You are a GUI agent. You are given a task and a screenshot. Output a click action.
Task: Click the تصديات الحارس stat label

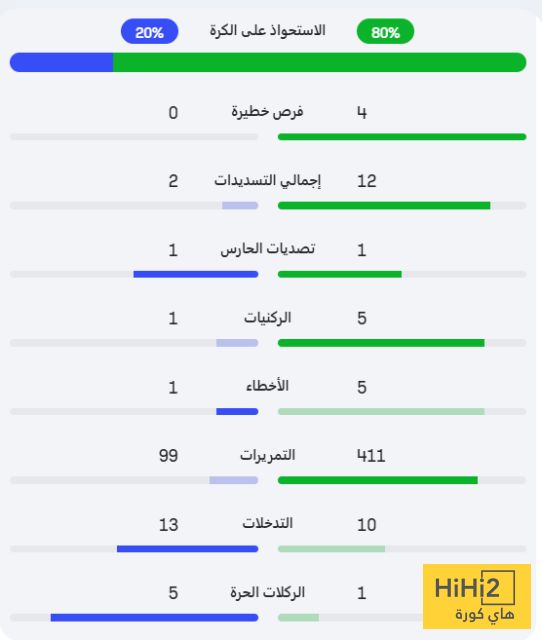[x=267, y=249]
